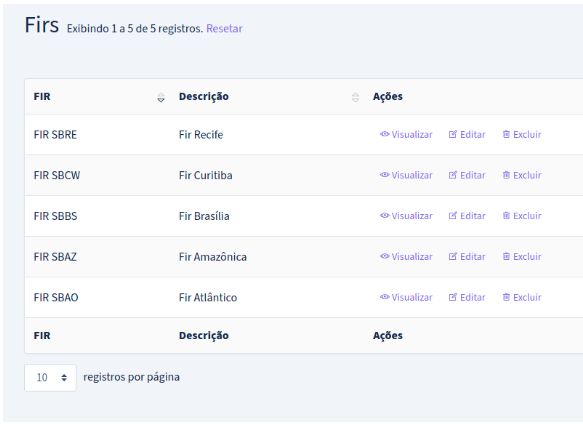Click the edit pencil icon for Fir Atlântico

coord(452,297)
